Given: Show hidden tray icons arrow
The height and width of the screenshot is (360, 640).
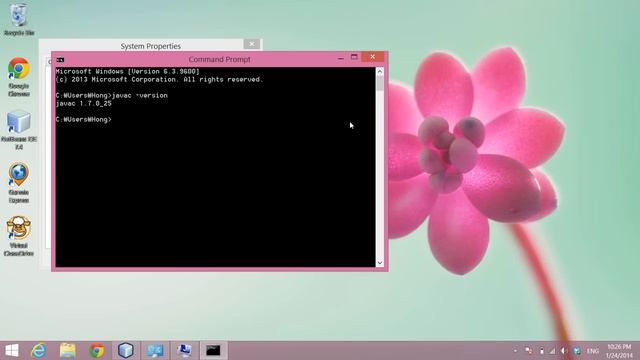Looking at the screenshot, I should pyautogui.click(x=515, y=351).
